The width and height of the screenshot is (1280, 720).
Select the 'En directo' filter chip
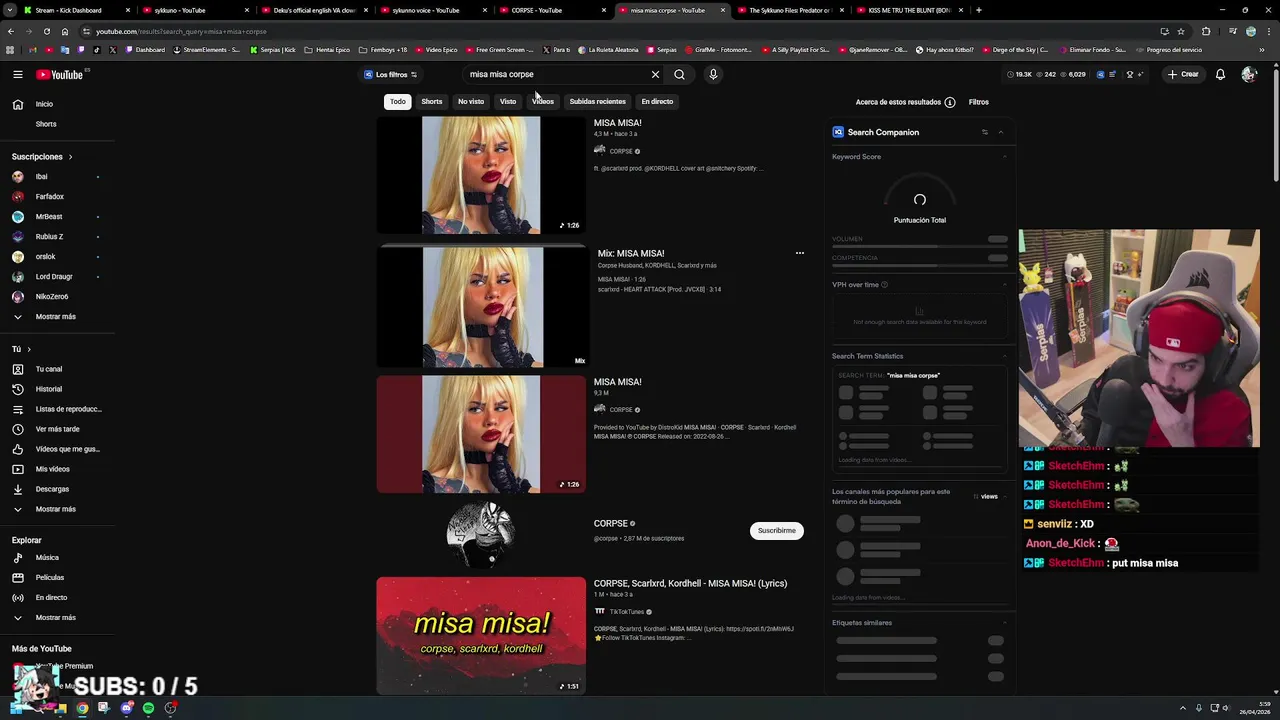(x=657, y=101)
